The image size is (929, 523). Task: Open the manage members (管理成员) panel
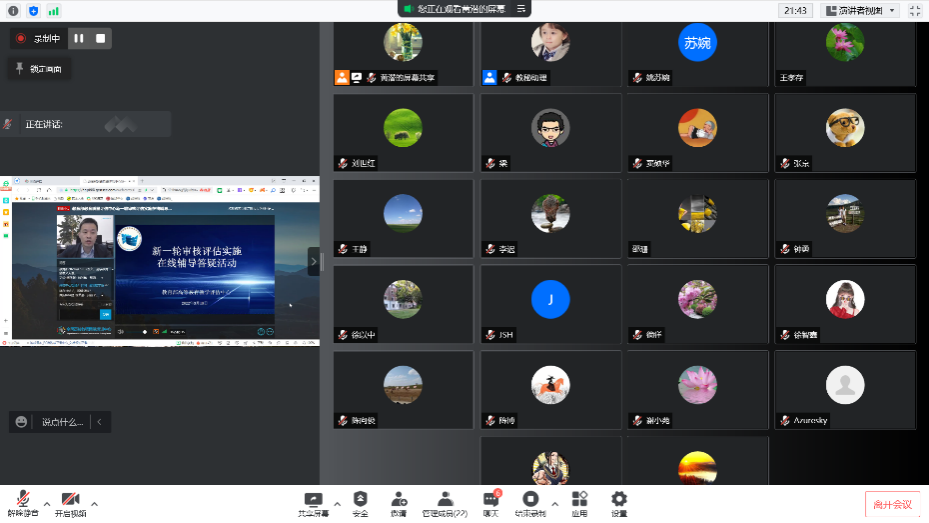click(446, 501)
